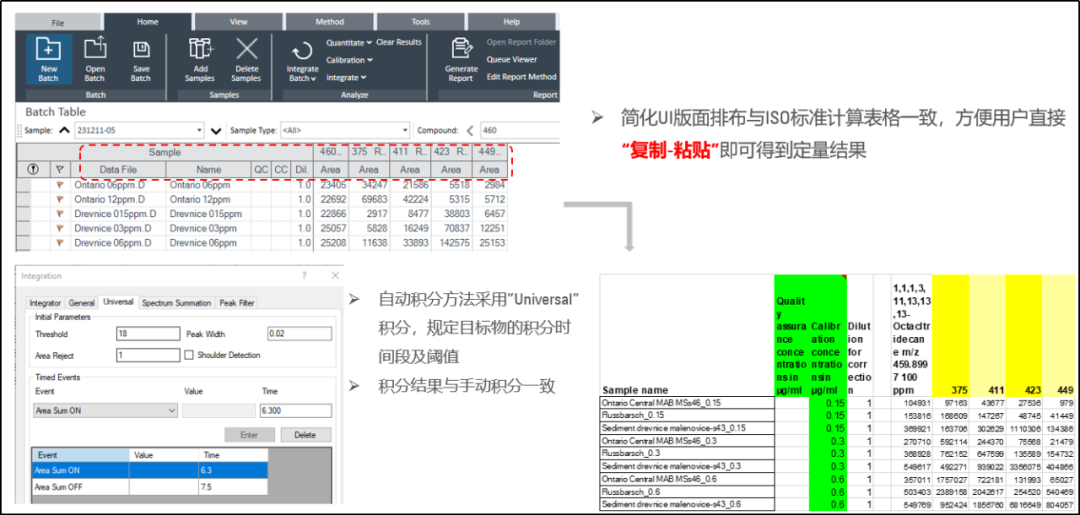
Task: Open the Sample 231211-05 dropdown
Action: [x=200, y=130]
